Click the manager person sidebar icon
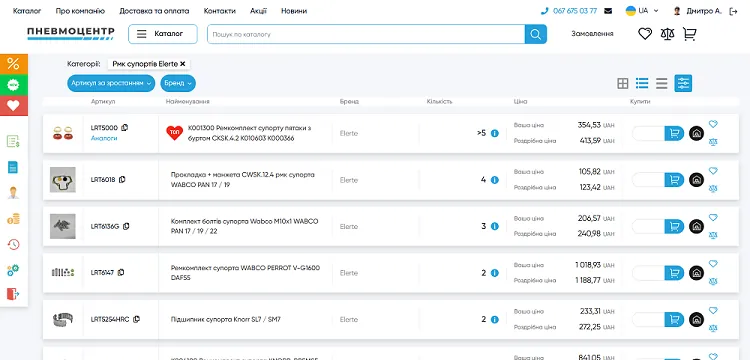Image resolution: width=750 pixels, height=360 pixels. [x=13, y=193]
